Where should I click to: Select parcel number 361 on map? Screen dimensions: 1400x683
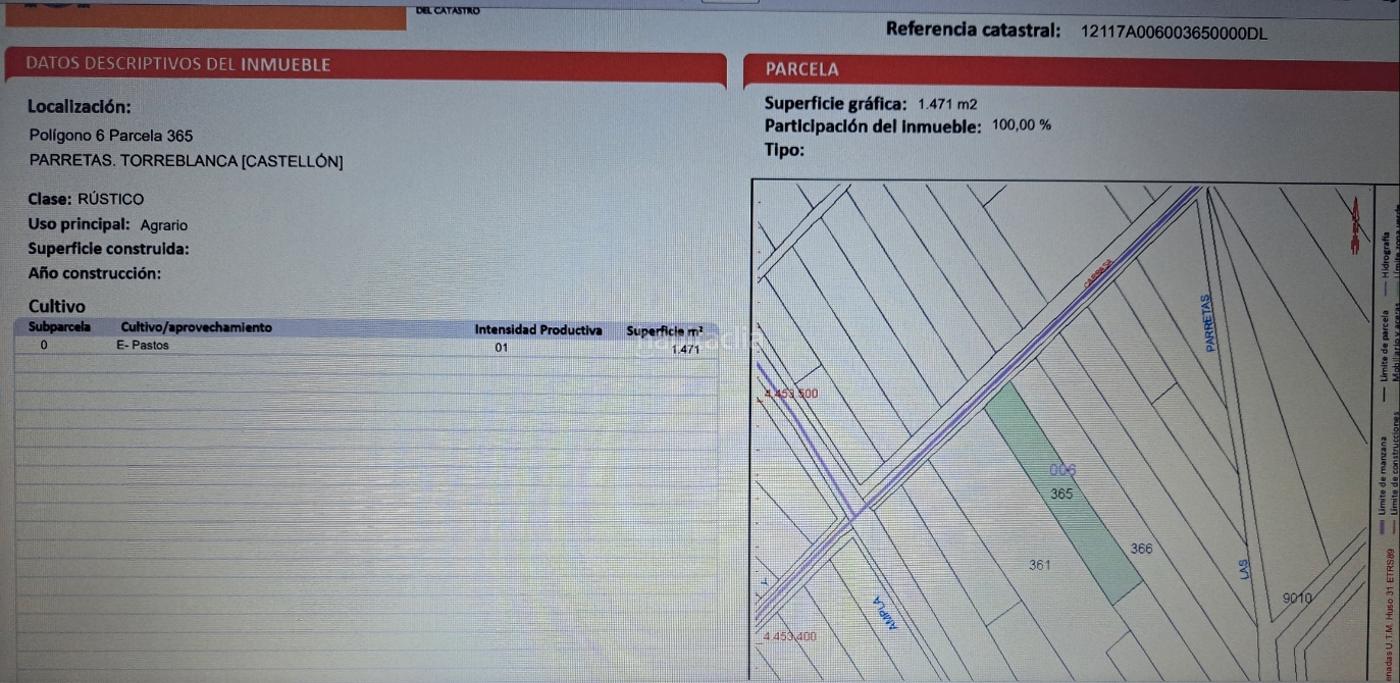point(1040,566)
